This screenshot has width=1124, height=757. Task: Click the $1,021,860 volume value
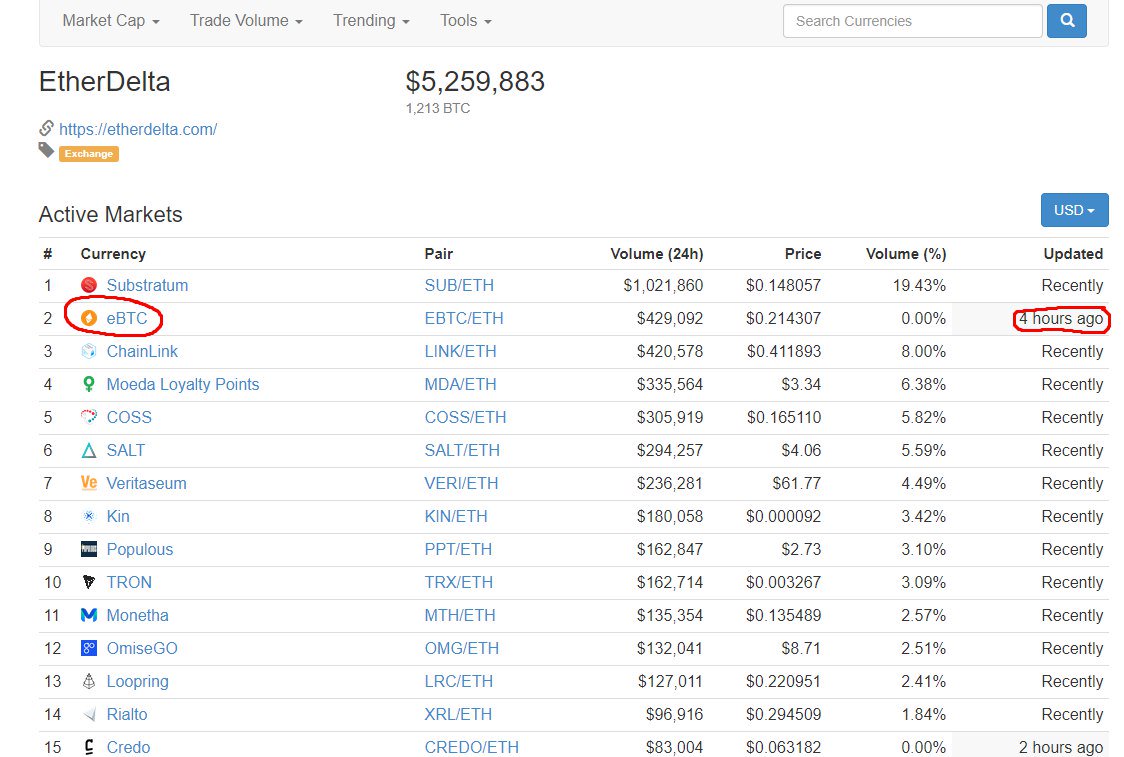point(663,285)
